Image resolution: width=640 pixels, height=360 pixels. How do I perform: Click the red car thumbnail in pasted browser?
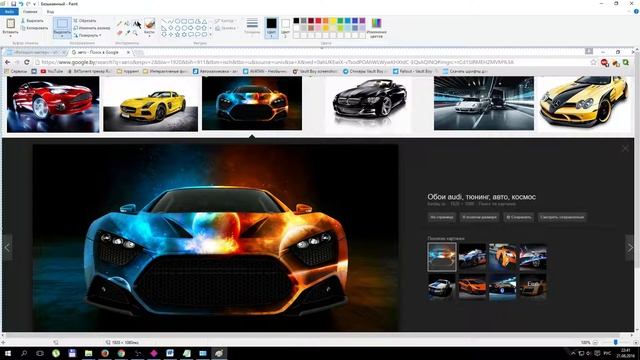[53, 104]
